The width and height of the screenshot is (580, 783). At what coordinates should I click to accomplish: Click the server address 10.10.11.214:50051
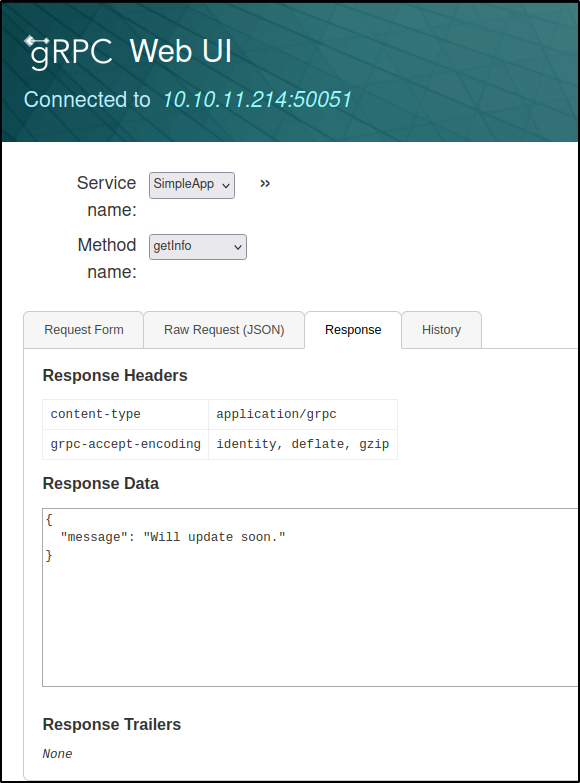[257, 99]
